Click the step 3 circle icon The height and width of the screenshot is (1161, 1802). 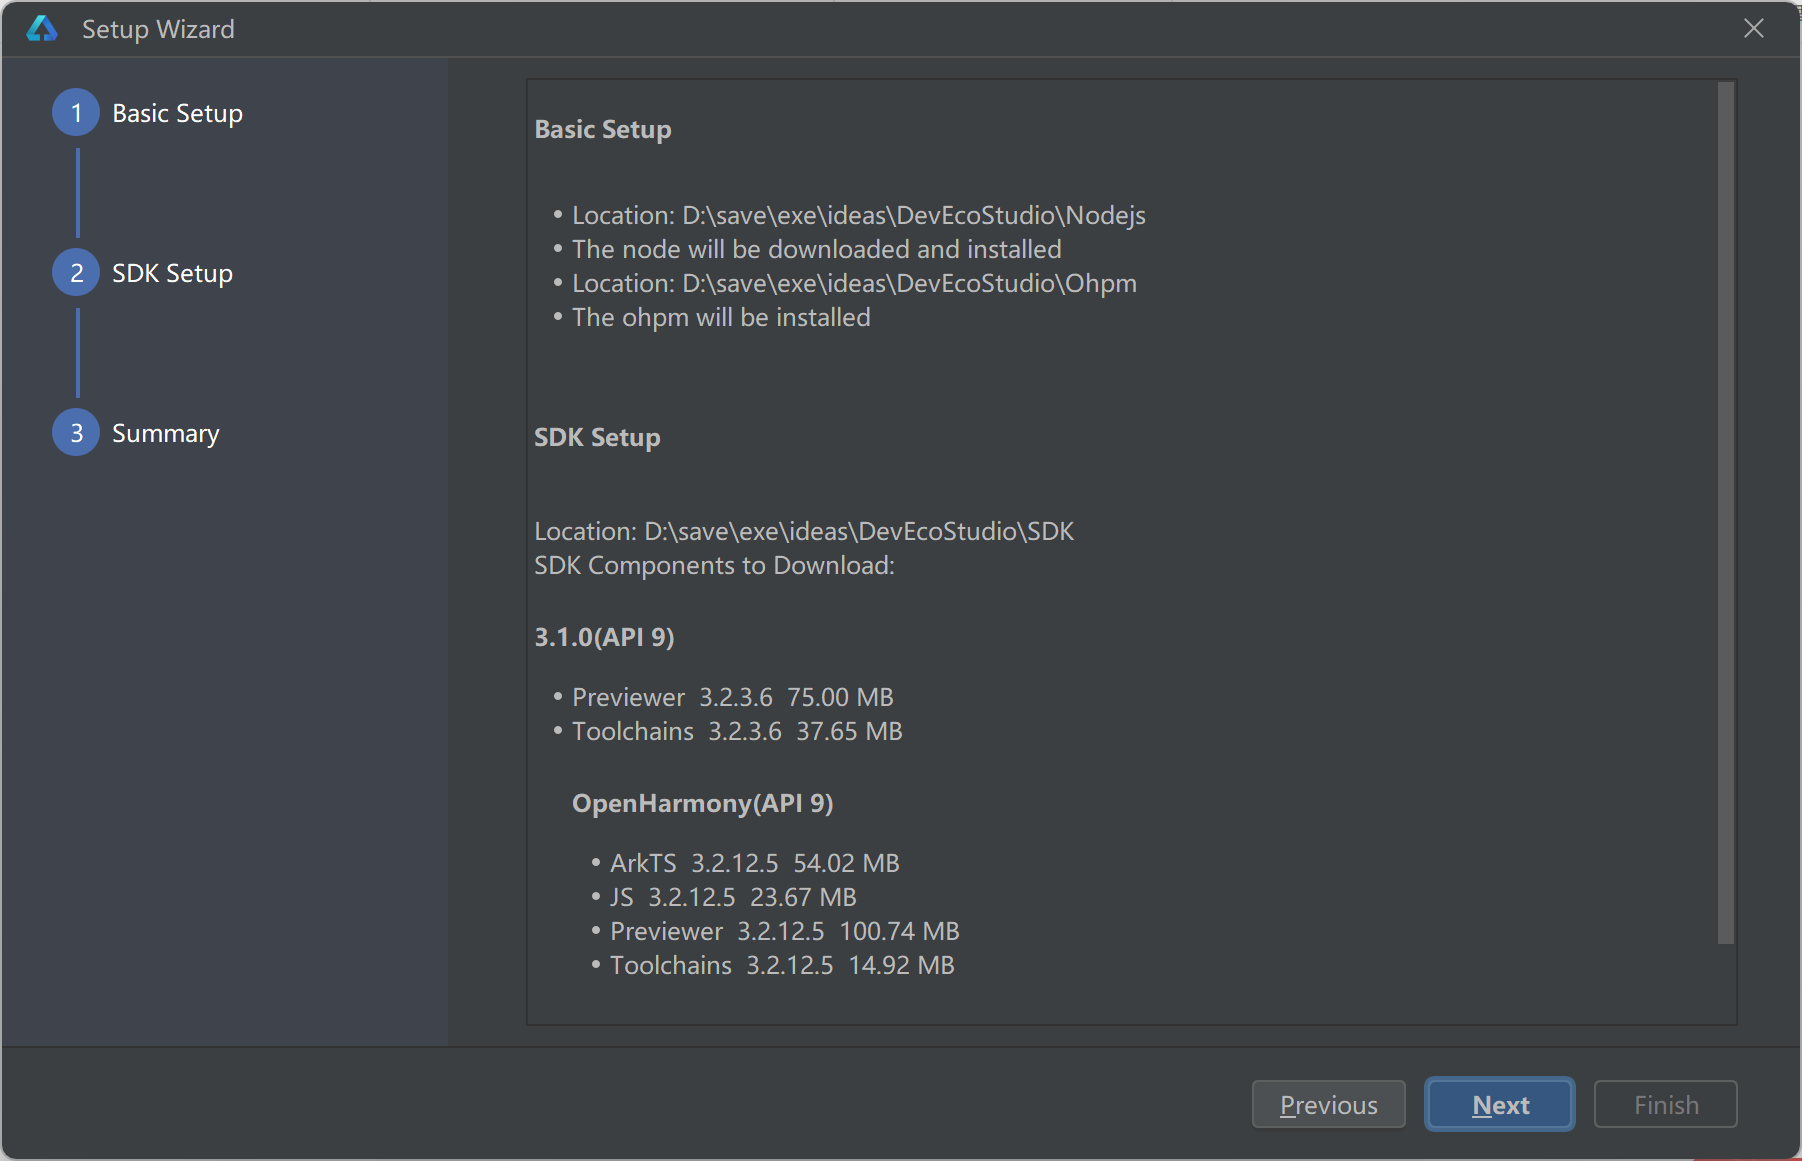[76, 433]
